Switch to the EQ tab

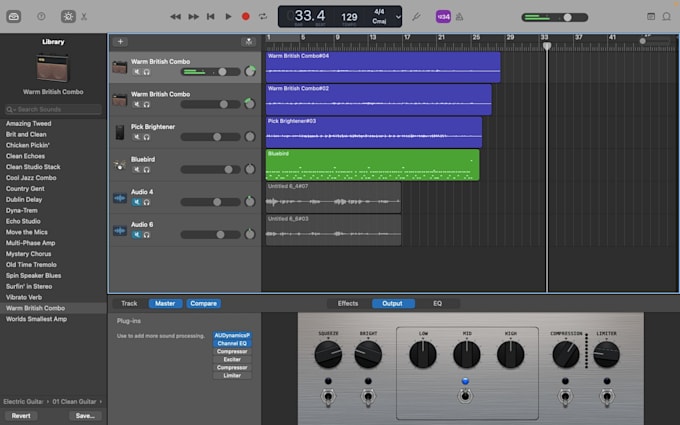point(437,304)
